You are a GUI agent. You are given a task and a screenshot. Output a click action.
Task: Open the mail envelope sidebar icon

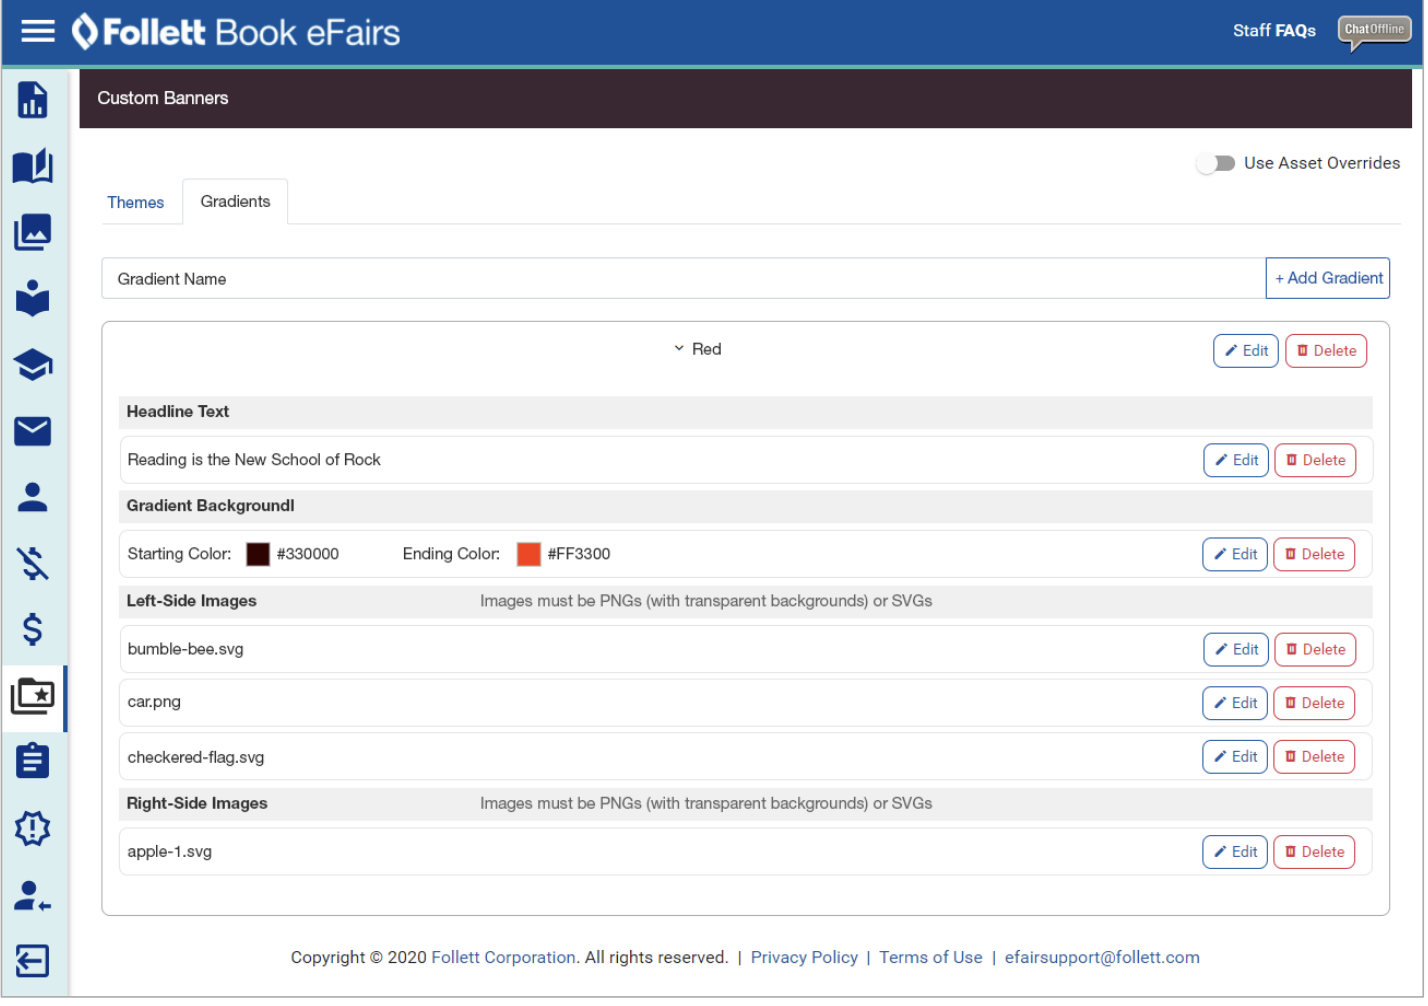[x=33, y=431]
